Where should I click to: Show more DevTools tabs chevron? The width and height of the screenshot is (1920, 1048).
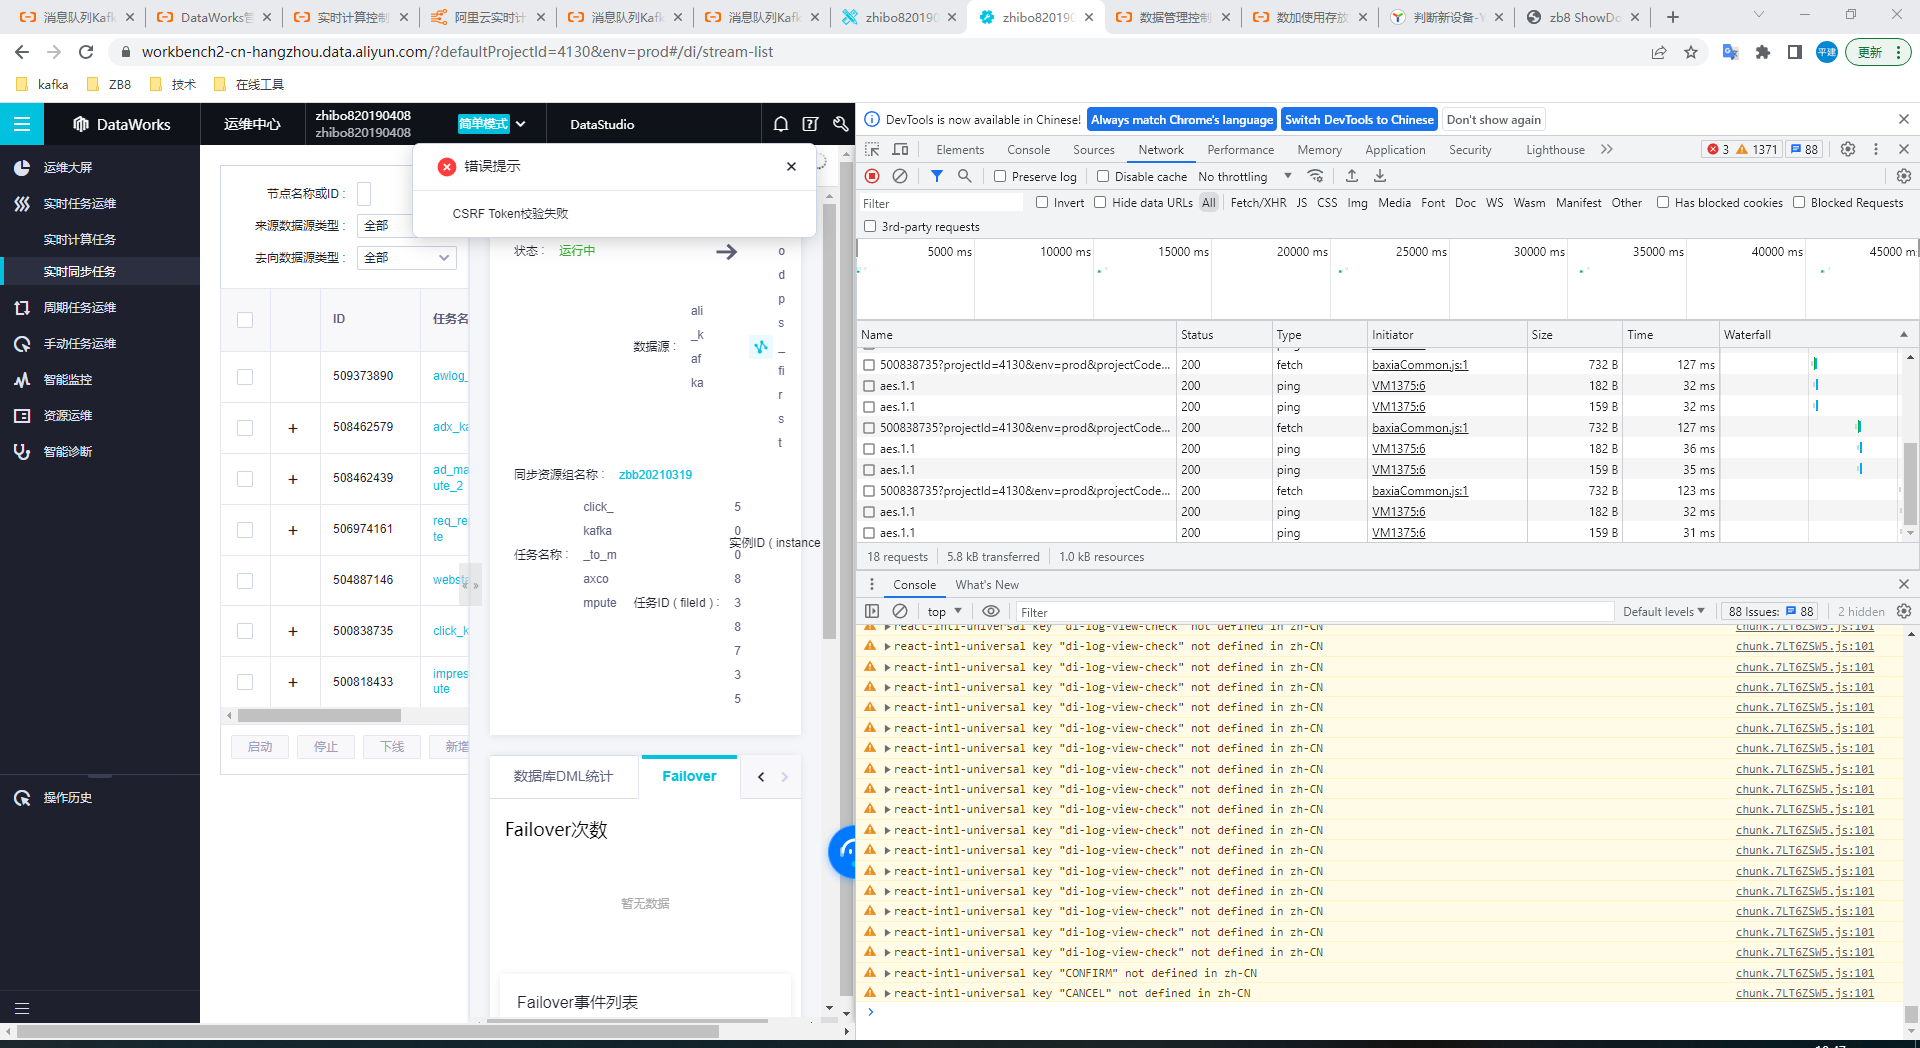click(x=1607, y=149)
